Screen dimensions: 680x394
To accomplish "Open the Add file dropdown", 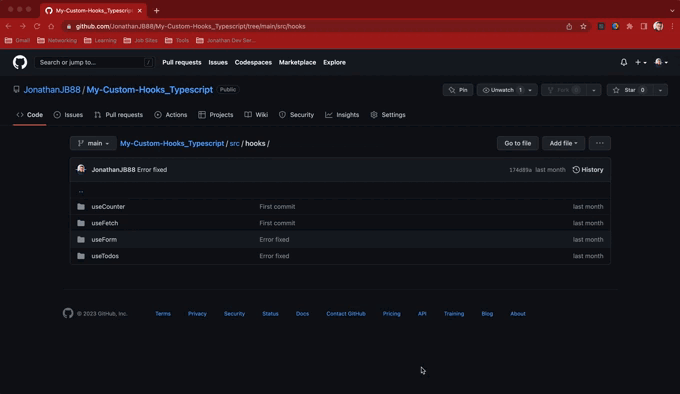I will (563, 143).
